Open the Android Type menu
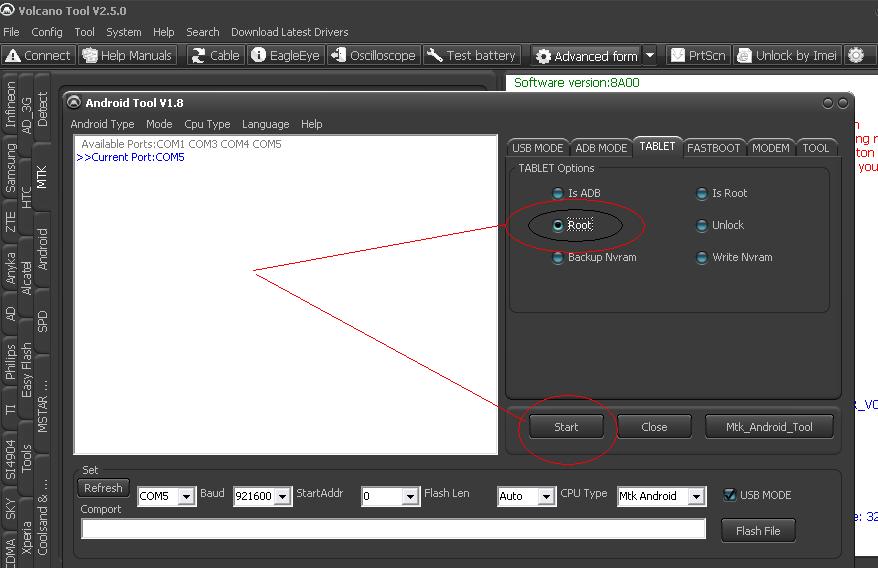Image resolution: width=878 pixels, height=568 pixels. (x=102, y=124)
